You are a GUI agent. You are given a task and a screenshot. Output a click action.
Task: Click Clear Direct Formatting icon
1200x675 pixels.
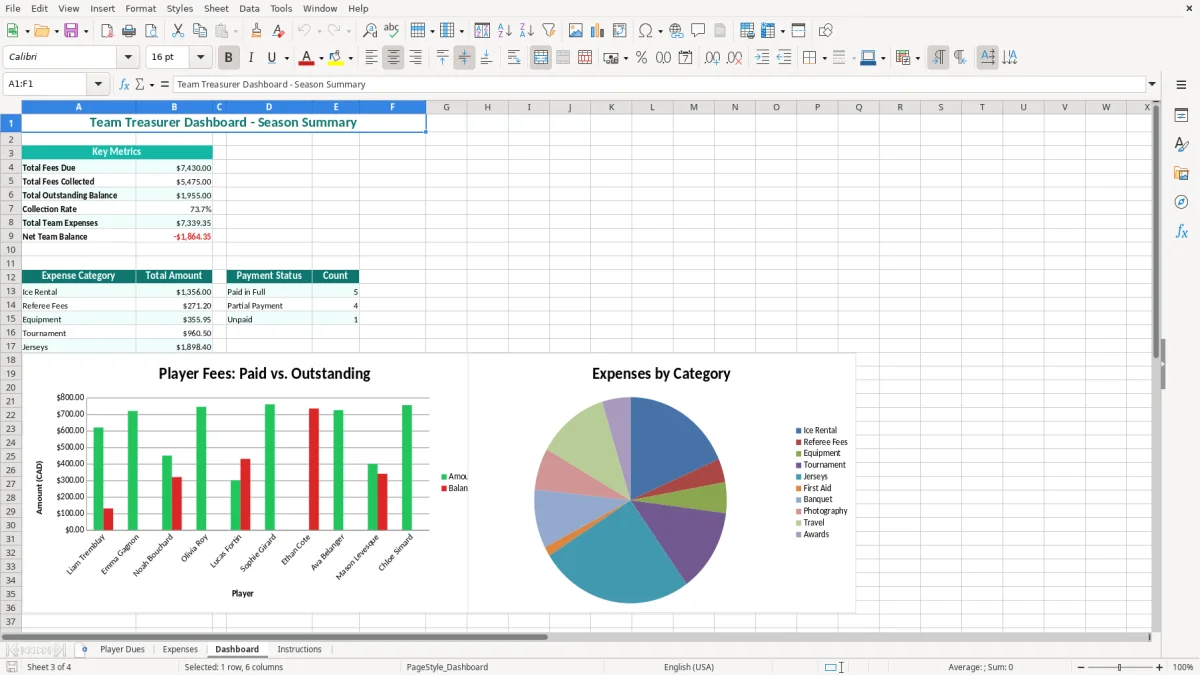point(279,31)
